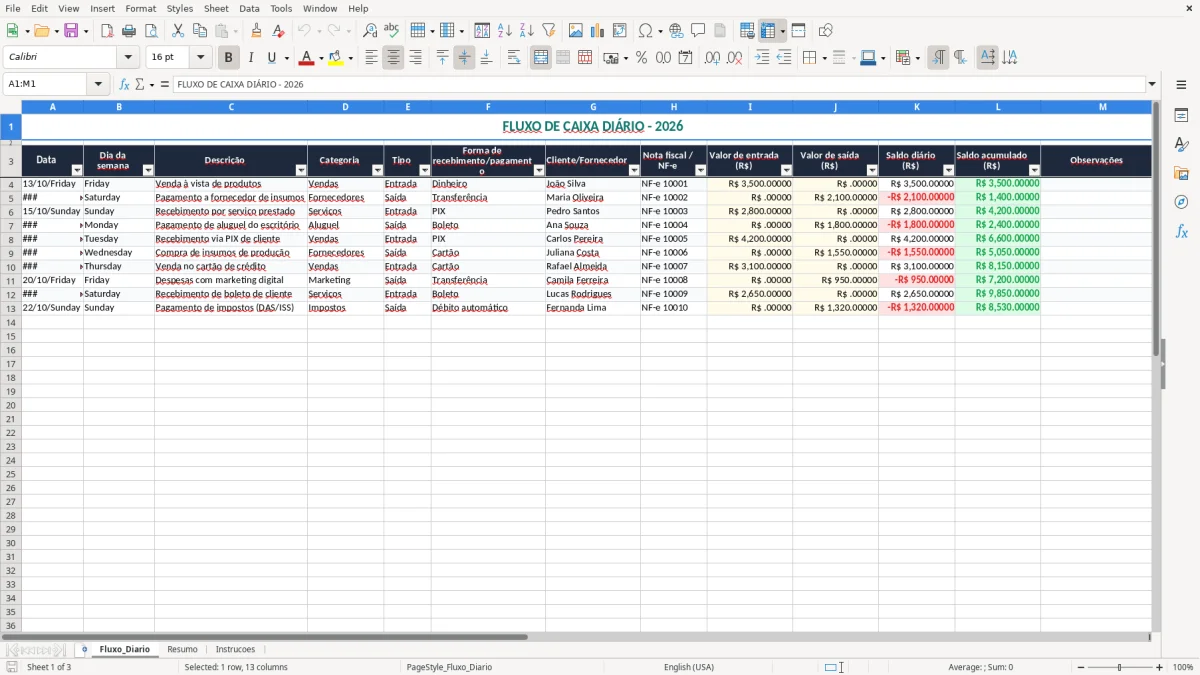Image resolution: width=1200 pixels, height=675 pixels.
Task: Click PageStyle_Fluxo_Diario in status bar
Action: 449,667
